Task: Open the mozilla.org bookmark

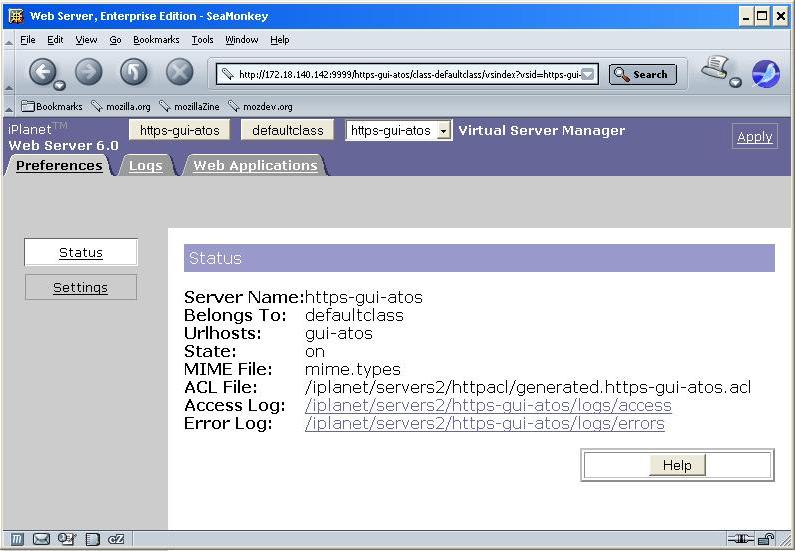Action: pyautogui.click(x=121, y=106)
